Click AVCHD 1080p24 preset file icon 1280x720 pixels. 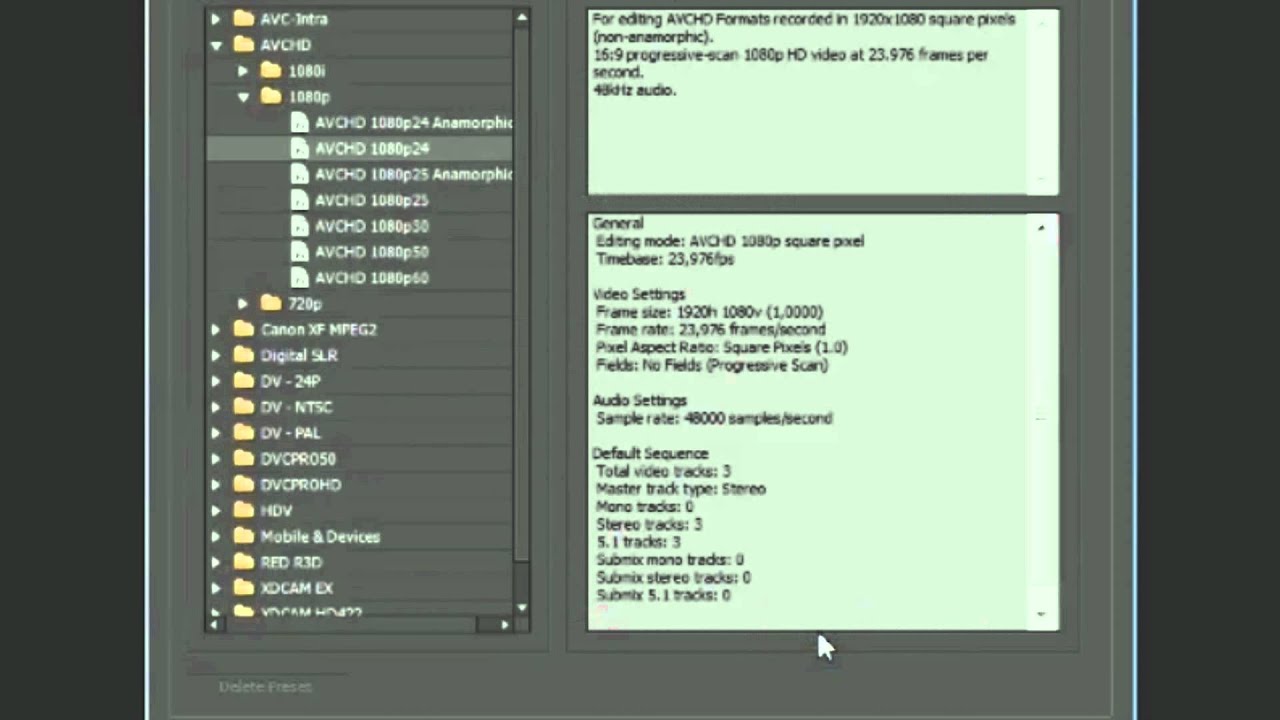[x=299, y=148]
